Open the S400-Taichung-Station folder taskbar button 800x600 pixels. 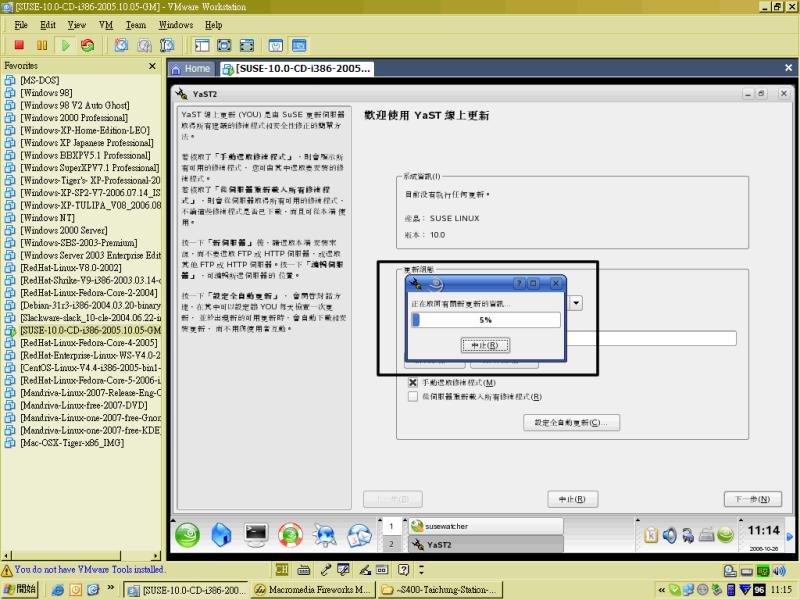[440, 590]
